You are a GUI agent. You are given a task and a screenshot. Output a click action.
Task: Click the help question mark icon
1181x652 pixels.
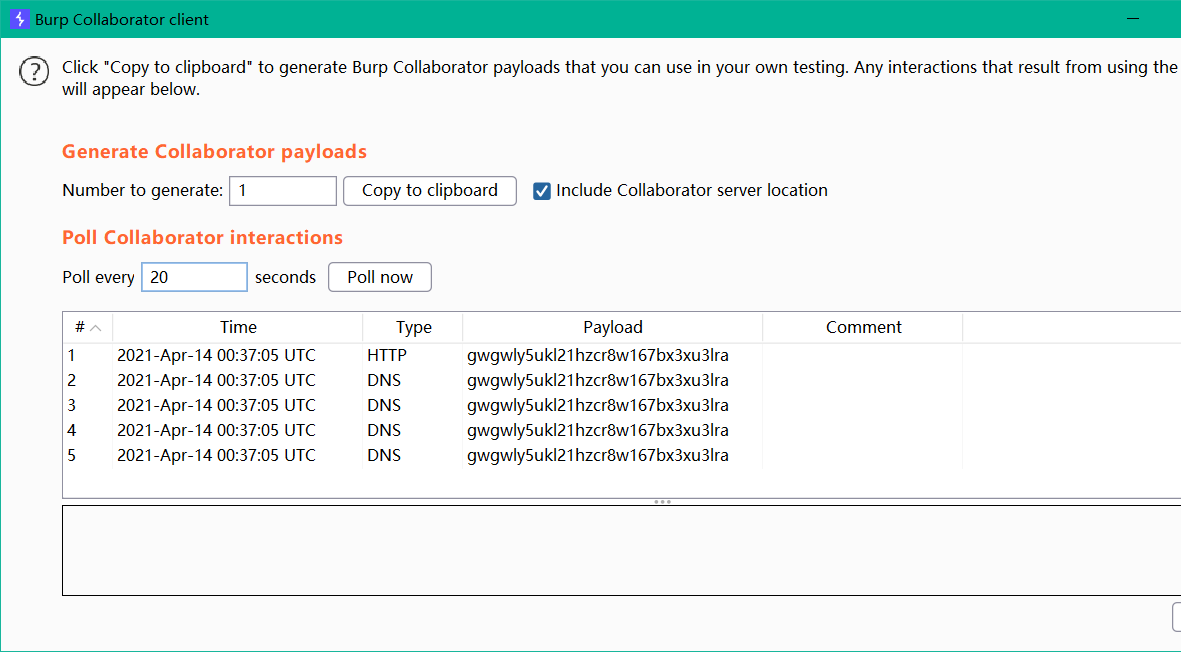coord(34,72)
